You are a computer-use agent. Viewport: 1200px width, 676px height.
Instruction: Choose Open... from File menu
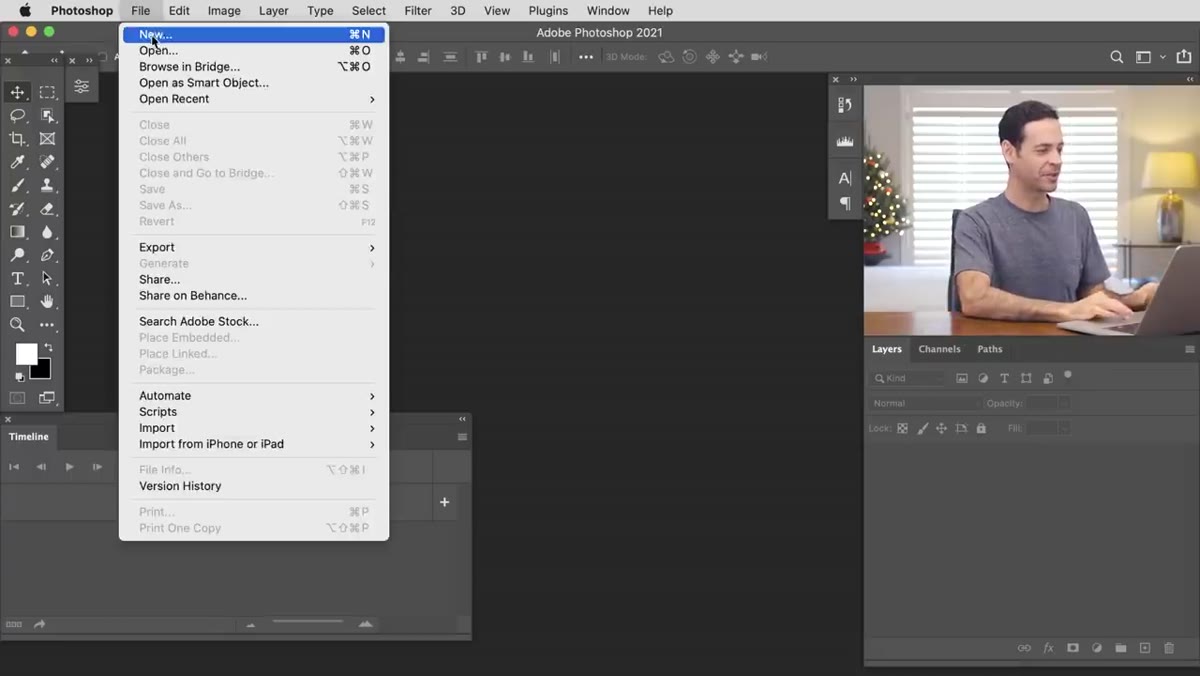pyautogui.click(x=254, y=50)
